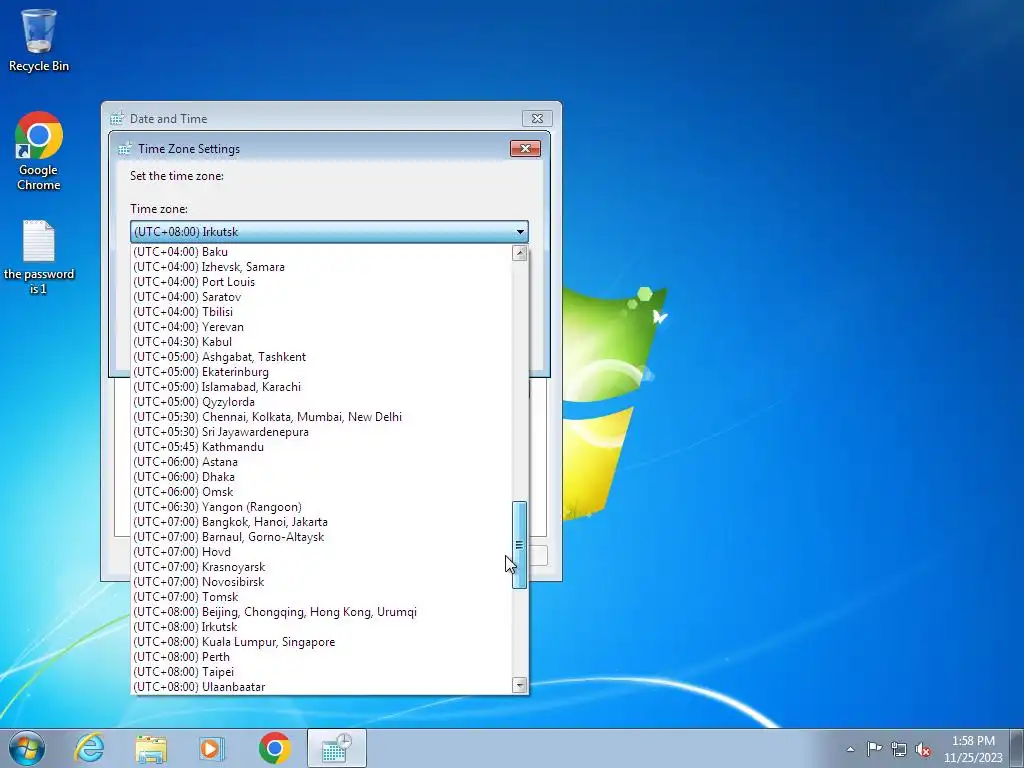Screen dimensions: 1024x768
Task: Select (UTC+06:30) Yangon (Rangoon)
Action: coord(321,507)
